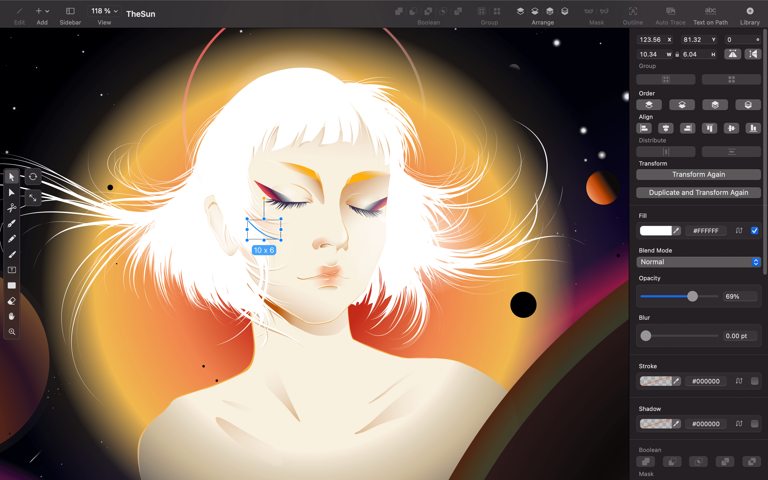The width and height of the screenshot is (768, 480).
Task: Align objects to vertical middle
Action: (731, 128)
